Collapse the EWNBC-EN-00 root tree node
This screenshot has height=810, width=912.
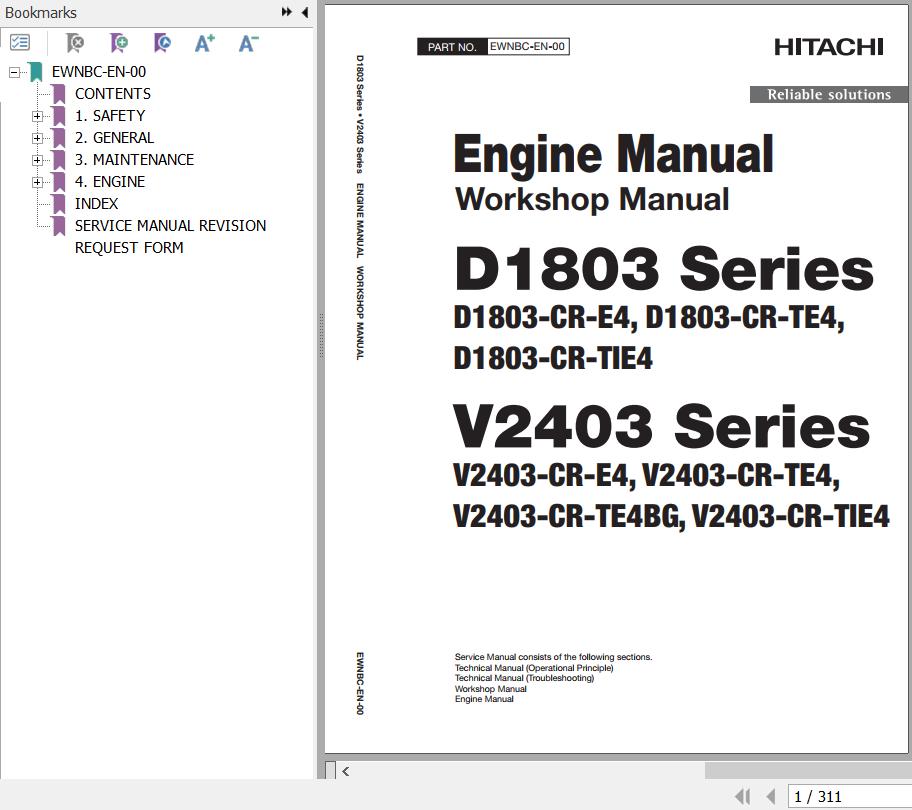tap(15, 72)
